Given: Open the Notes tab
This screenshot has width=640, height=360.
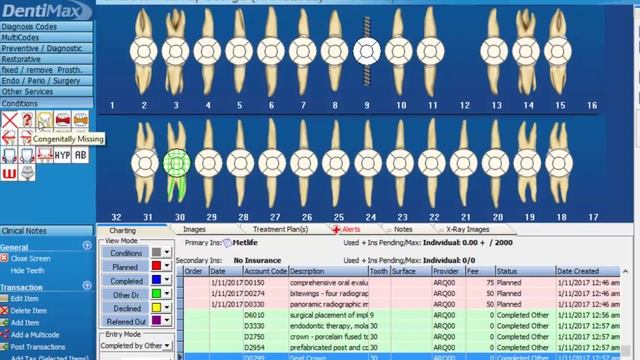Looking at the screenshot, I should pos(403,229).
